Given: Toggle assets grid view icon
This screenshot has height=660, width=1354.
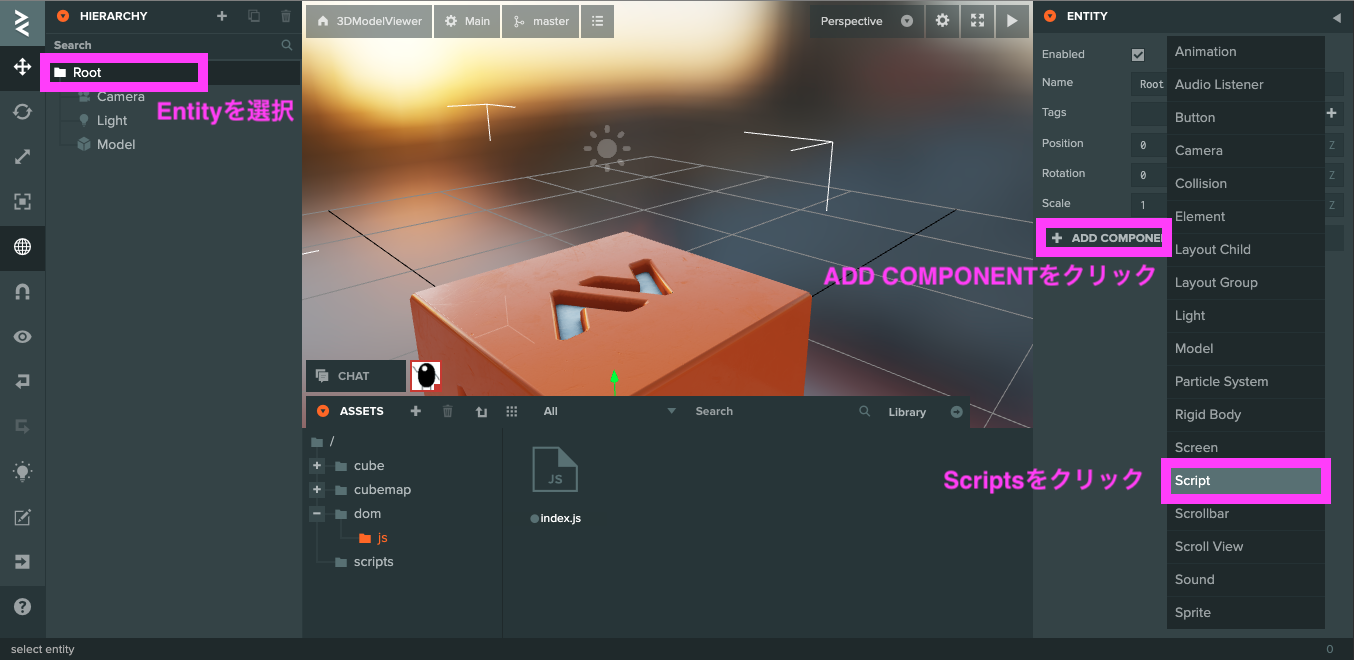Looking at the screenshot, I should (512, 411).
